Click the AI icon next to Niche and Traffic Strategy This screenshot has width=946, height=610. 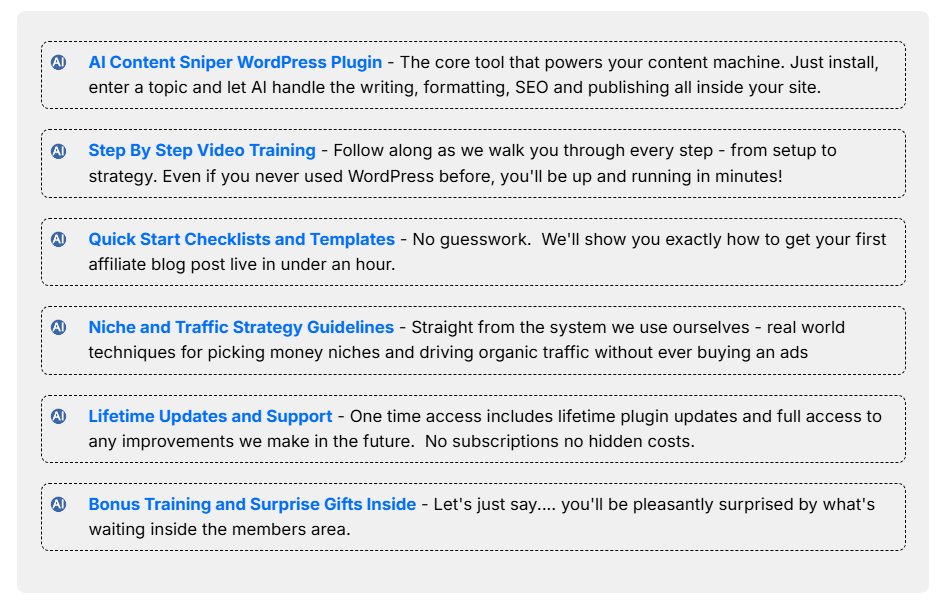59,328
